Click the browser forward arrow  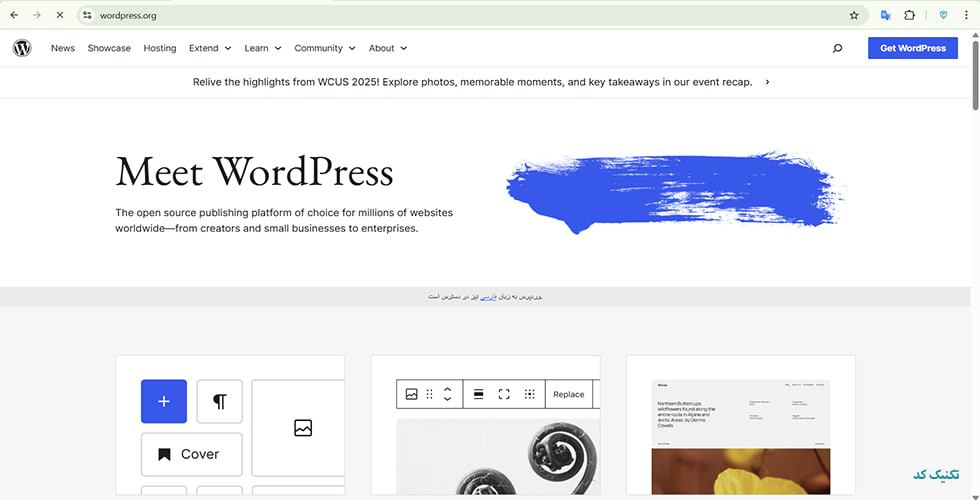point(37,15)
